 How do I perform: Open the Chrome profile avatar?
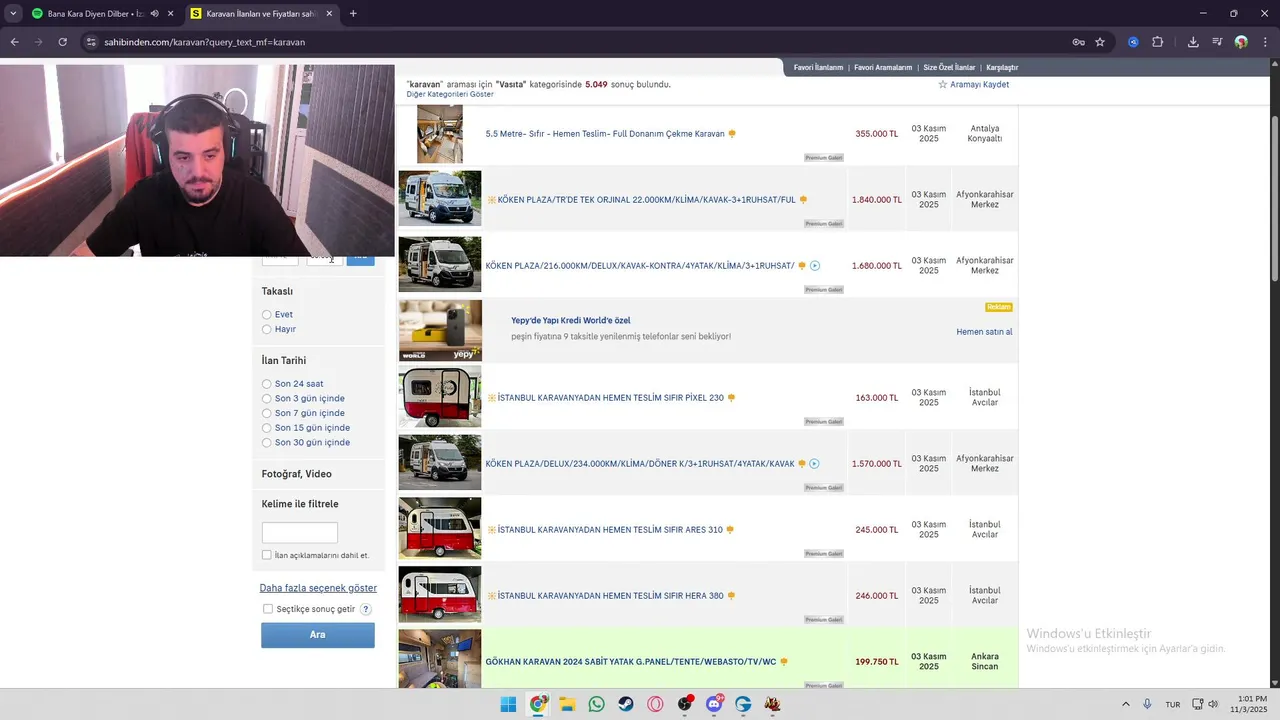point(1241,42)
